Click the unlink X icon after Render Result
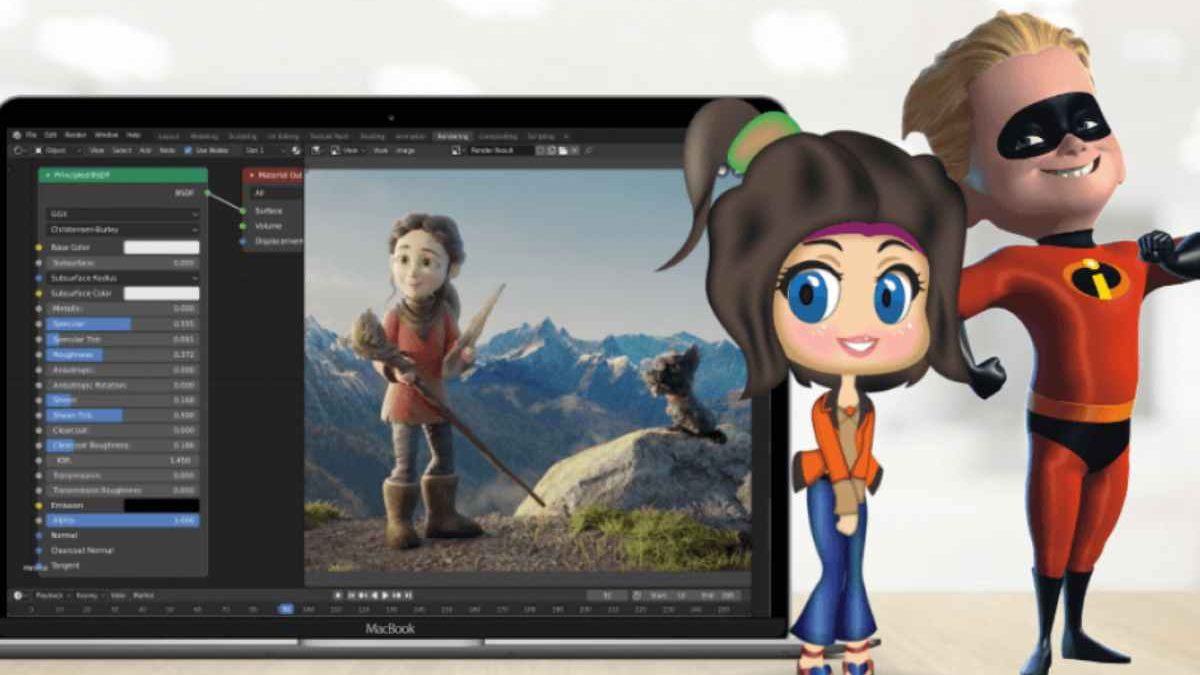1200x675 pixels. [x=574, y=150]
